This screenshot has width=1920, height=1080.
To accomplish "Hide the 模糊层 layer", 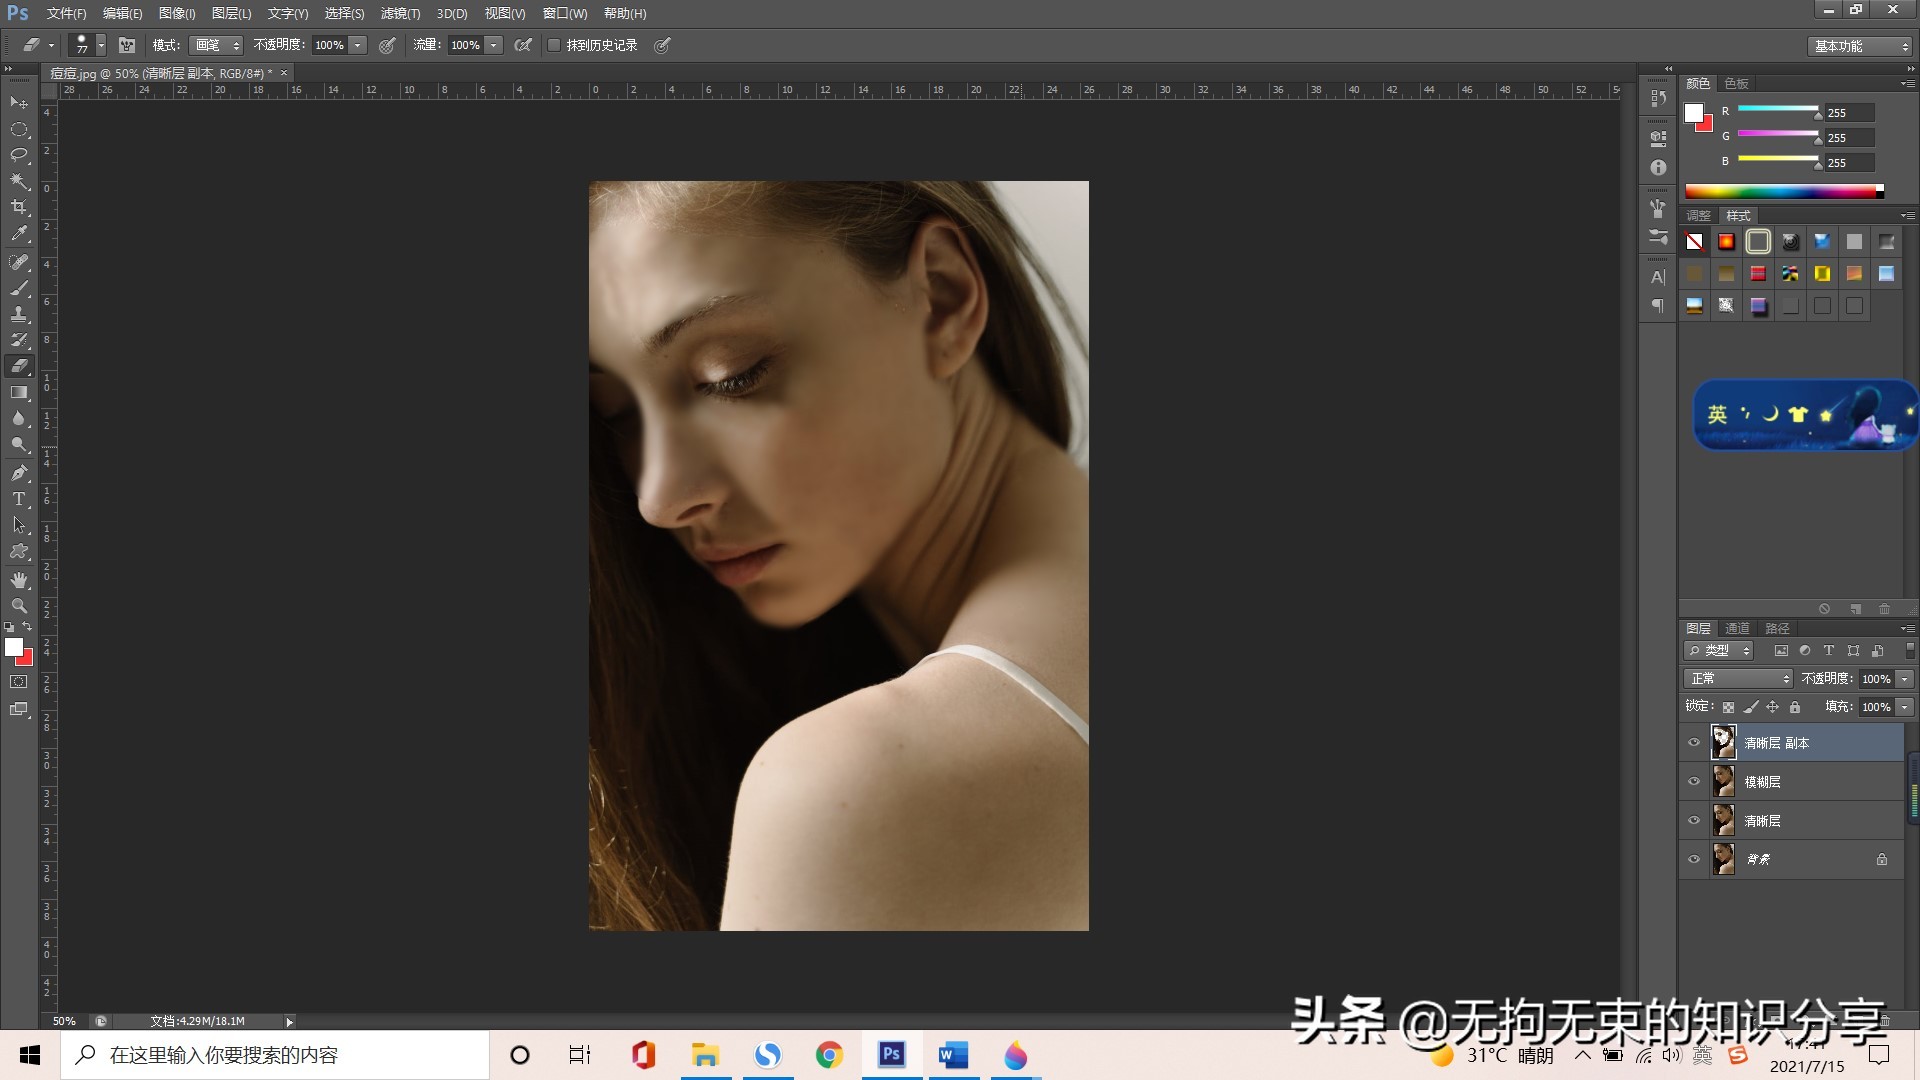I will pos(1694,782).
